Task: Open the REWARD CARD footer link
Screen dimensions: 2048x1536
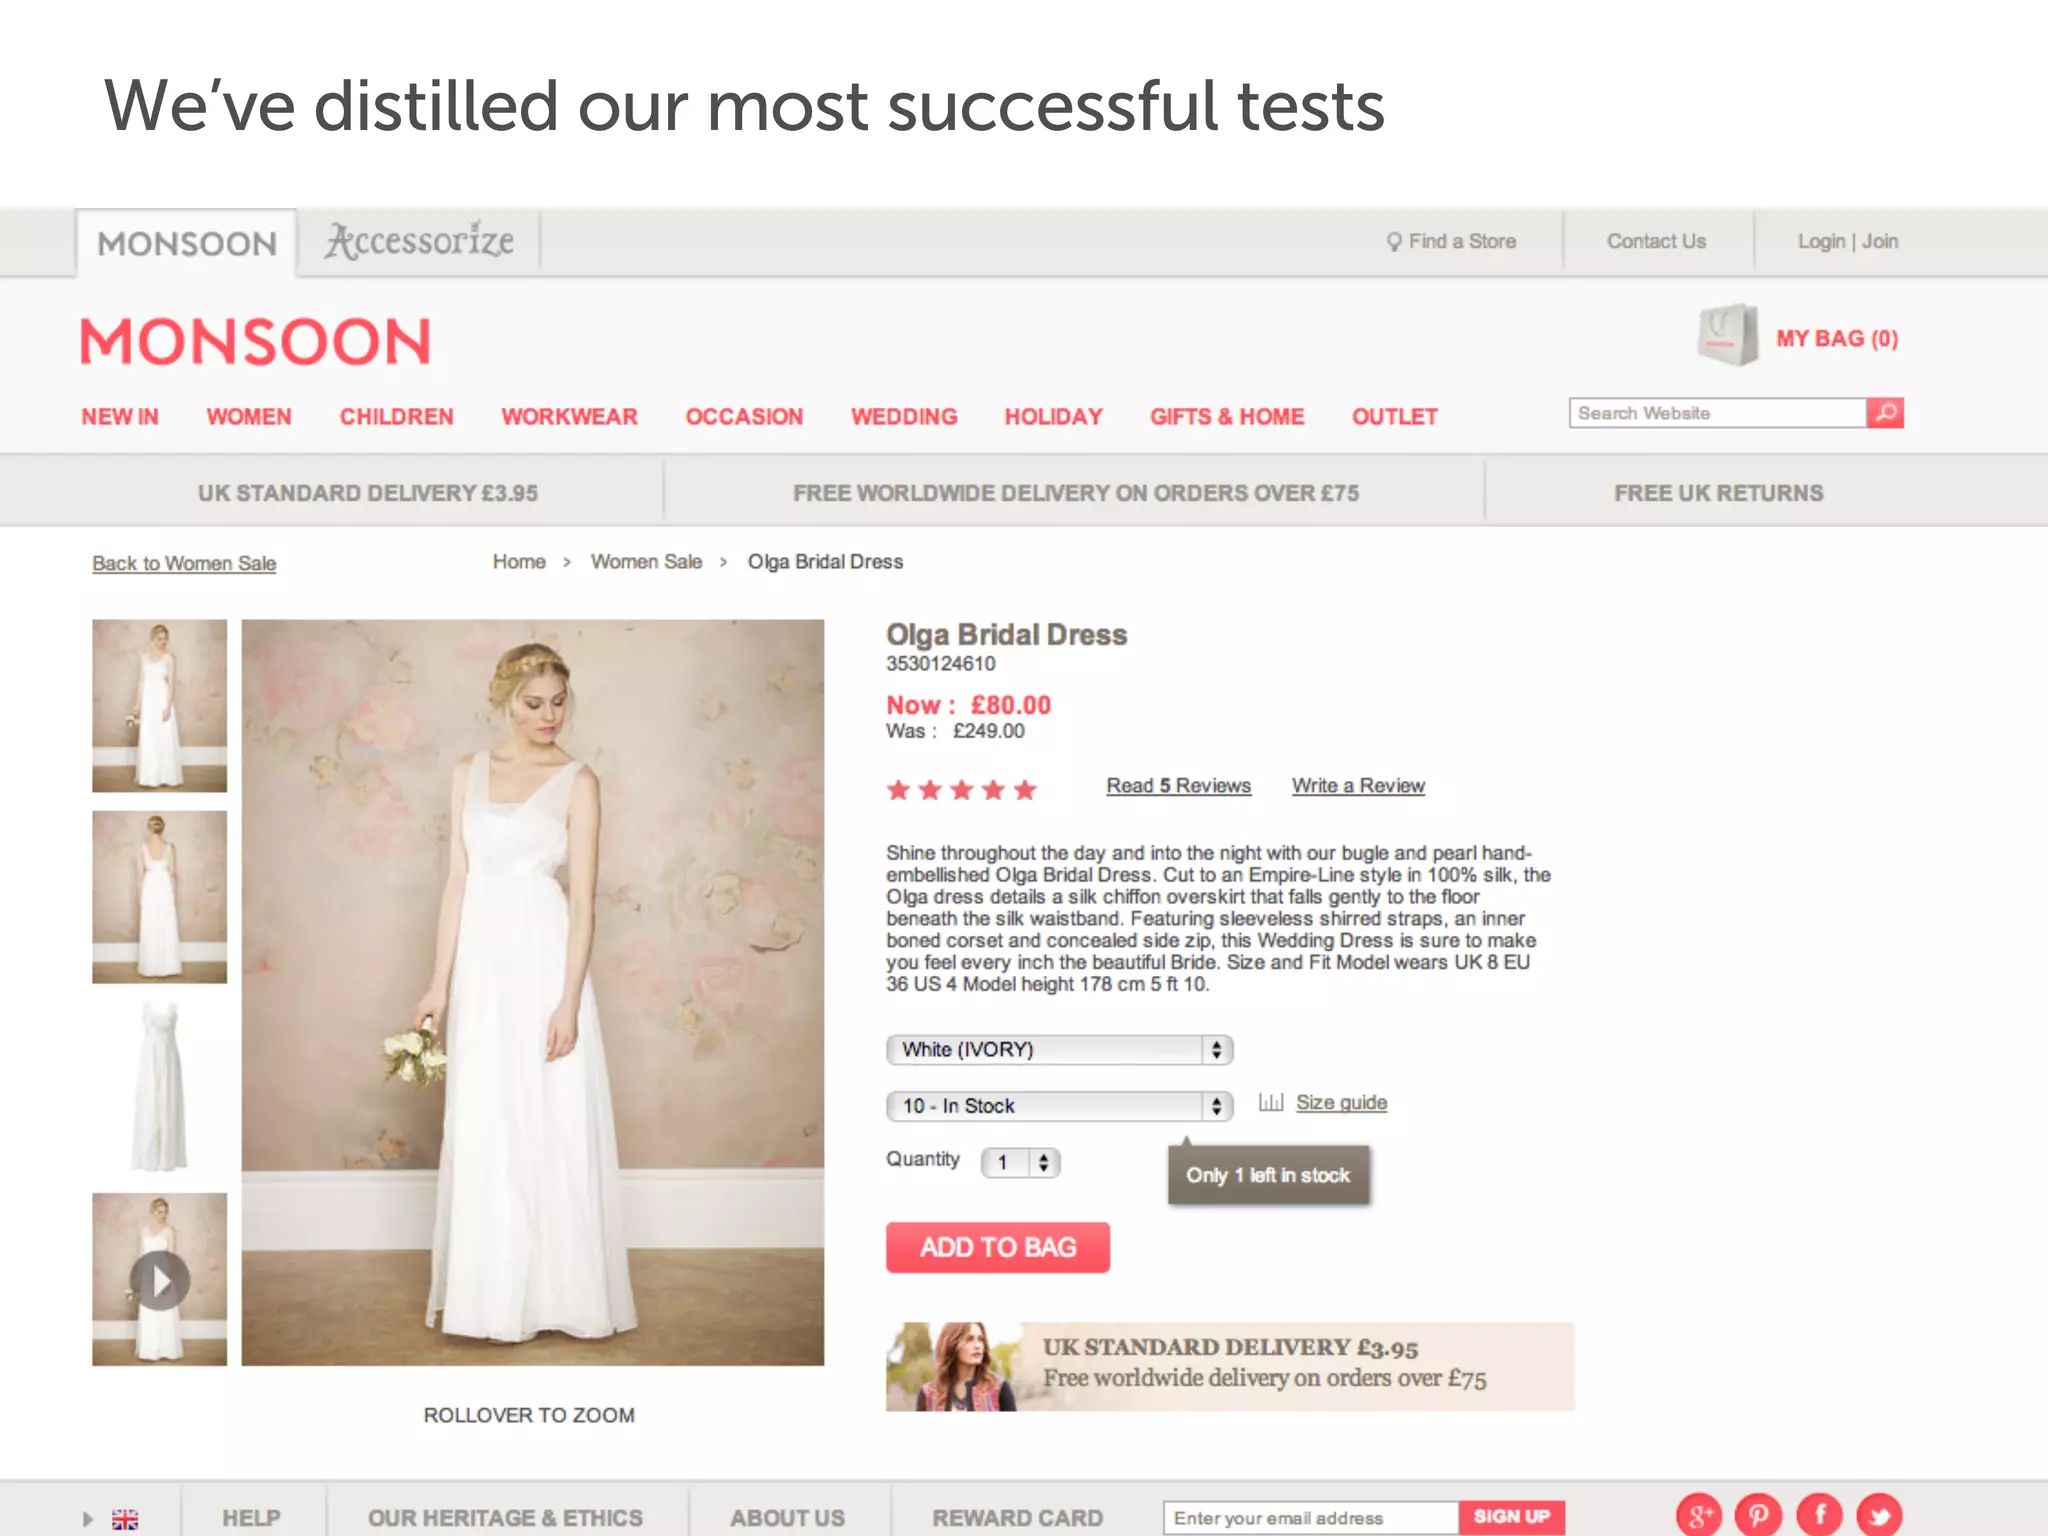Action: coord(1018,1518)
